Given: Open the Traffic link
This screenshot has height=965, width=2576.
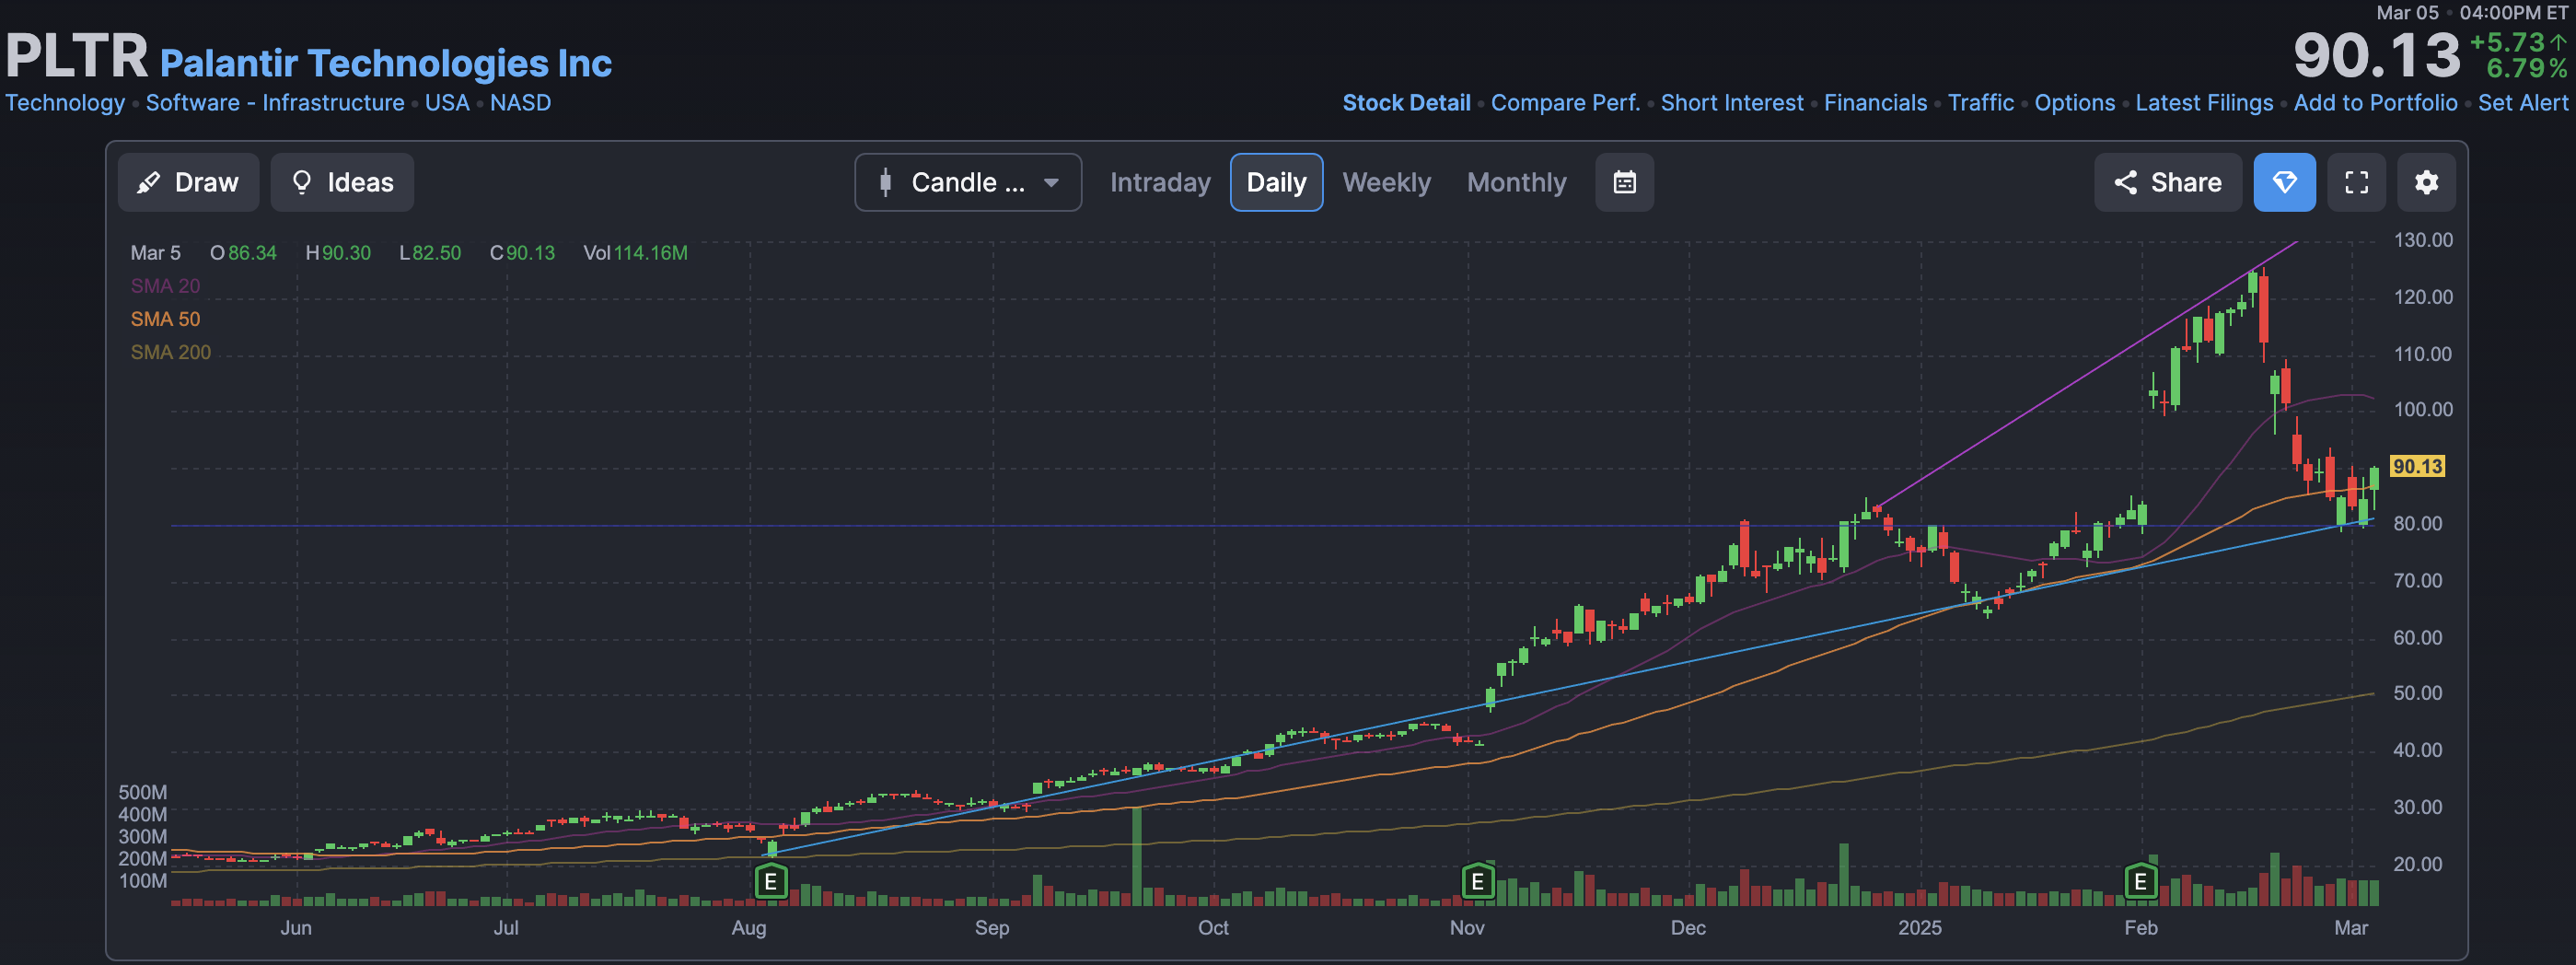Looking at the screenshot, I should (1981, 103).
